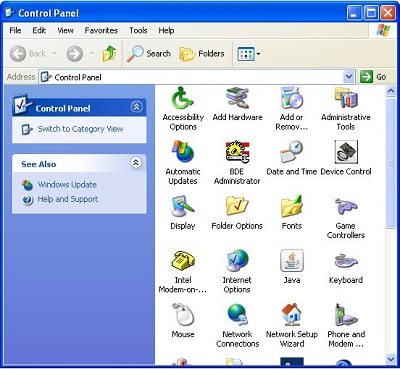Click the Search toolbar button
Screen dimensions: 400x369
click(149, 53)
